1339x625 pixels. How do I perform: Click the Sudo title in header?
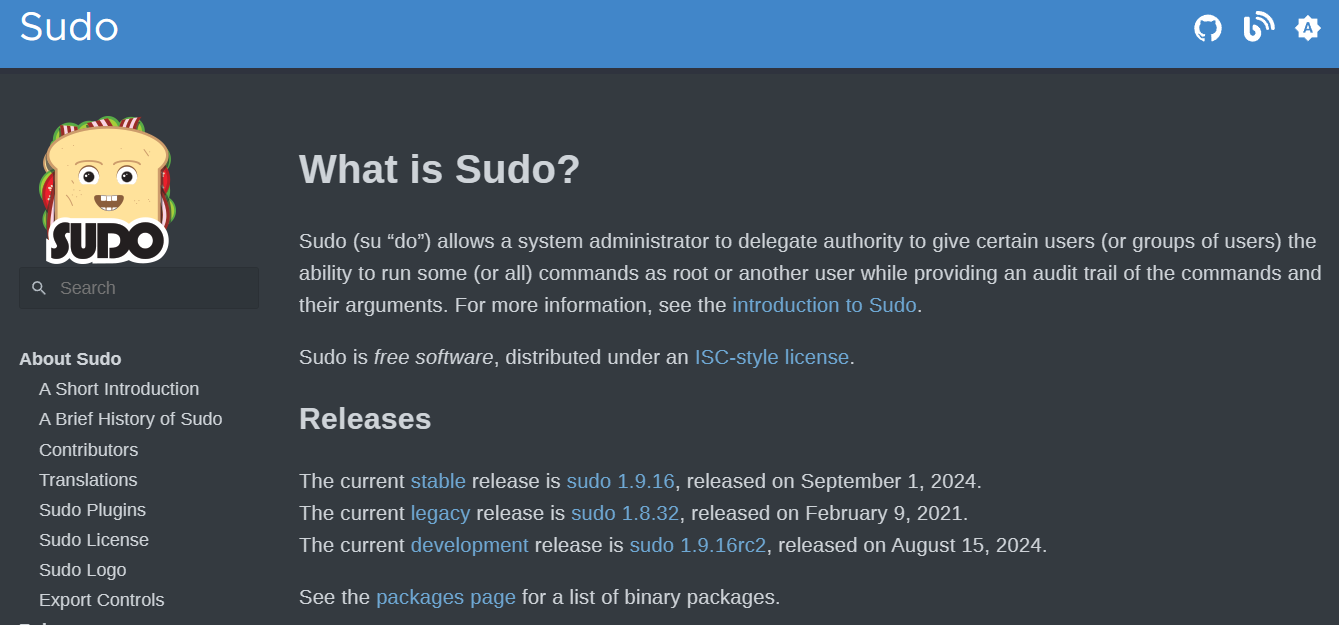click(x=69, y=27)
